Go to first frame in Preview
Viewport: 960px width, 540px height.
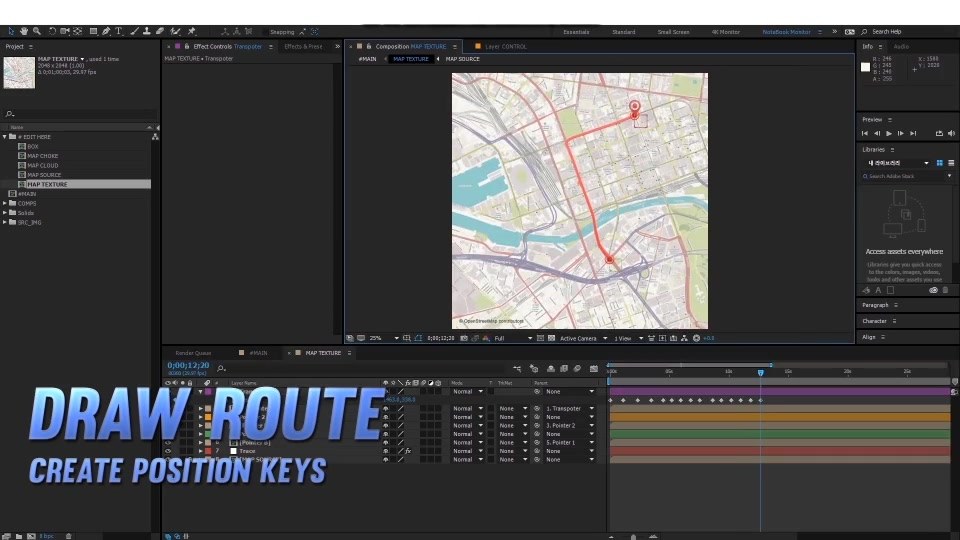tap(864, 133)
